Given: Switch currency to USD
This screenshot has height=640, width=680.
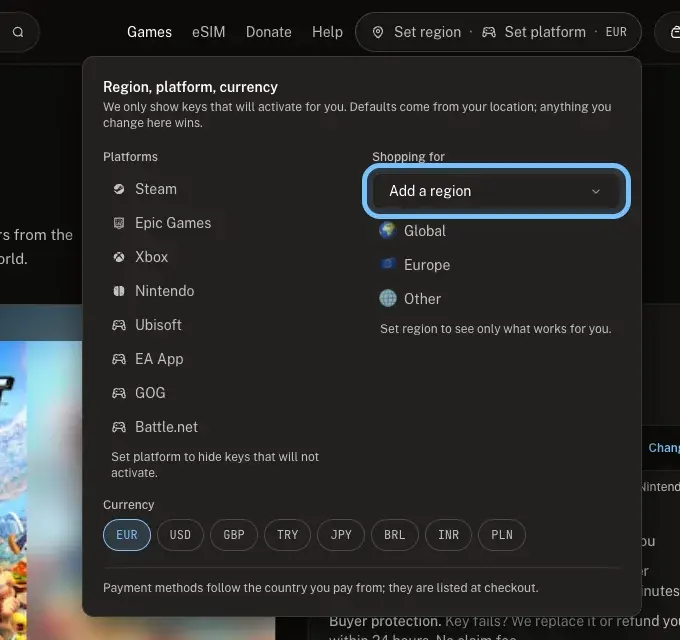Looking at the screenshot, I should click(x=180, y=535).
